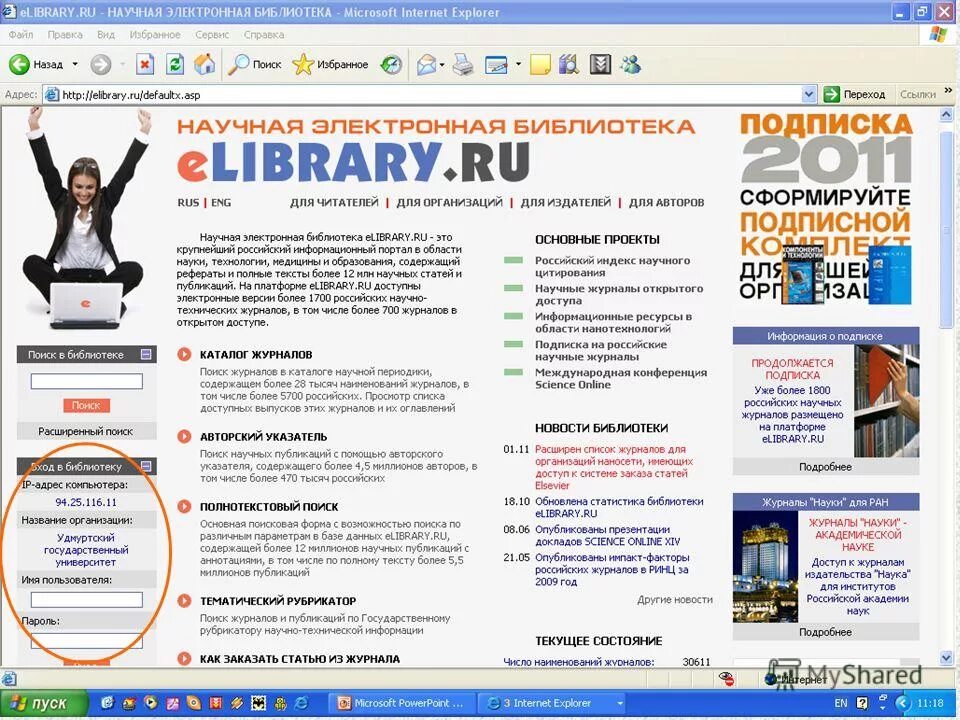
Task: Click the dark download-arrows toolbar icon
Action: (601, 64)
